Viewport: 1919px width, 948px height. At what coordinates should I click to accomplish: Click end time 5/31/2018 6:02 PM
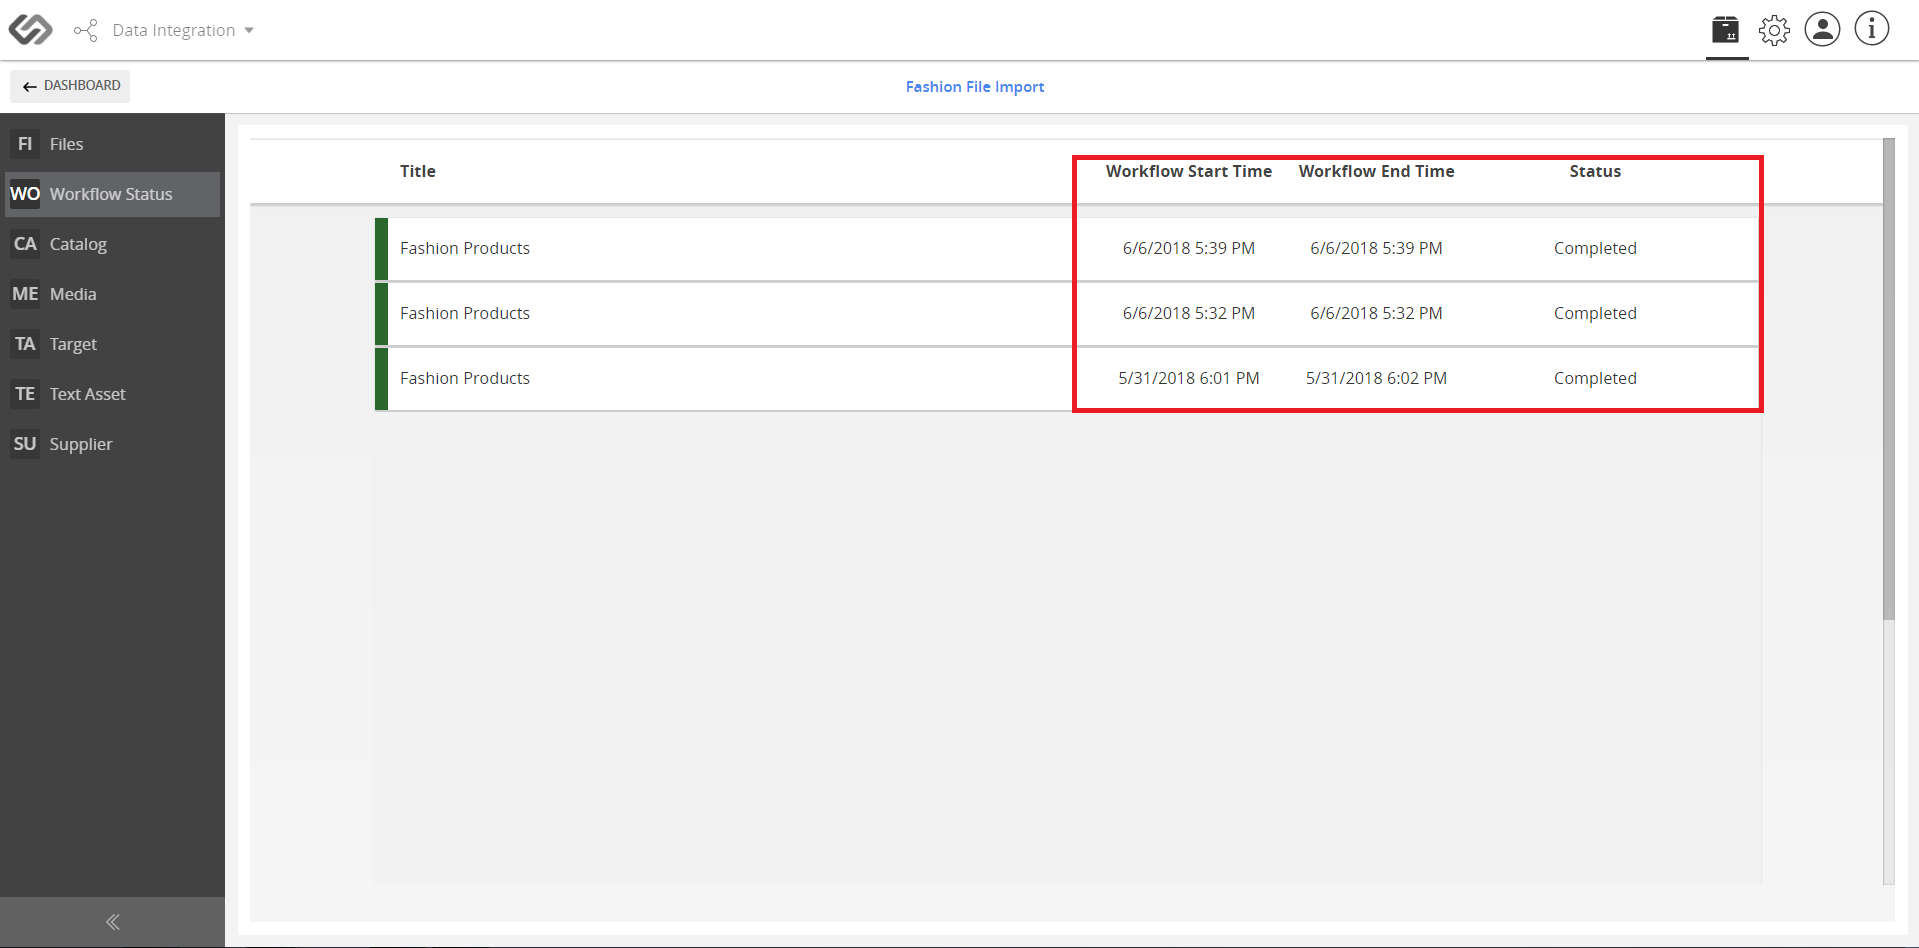click(x=1376, y=378)
